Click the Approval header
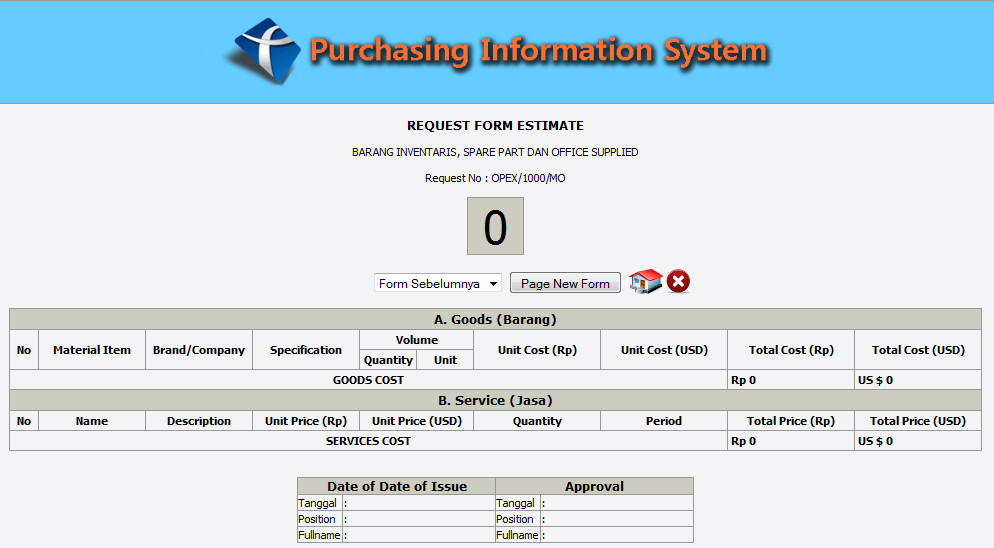Screen dimensions: 994x548 pos(594,486)
